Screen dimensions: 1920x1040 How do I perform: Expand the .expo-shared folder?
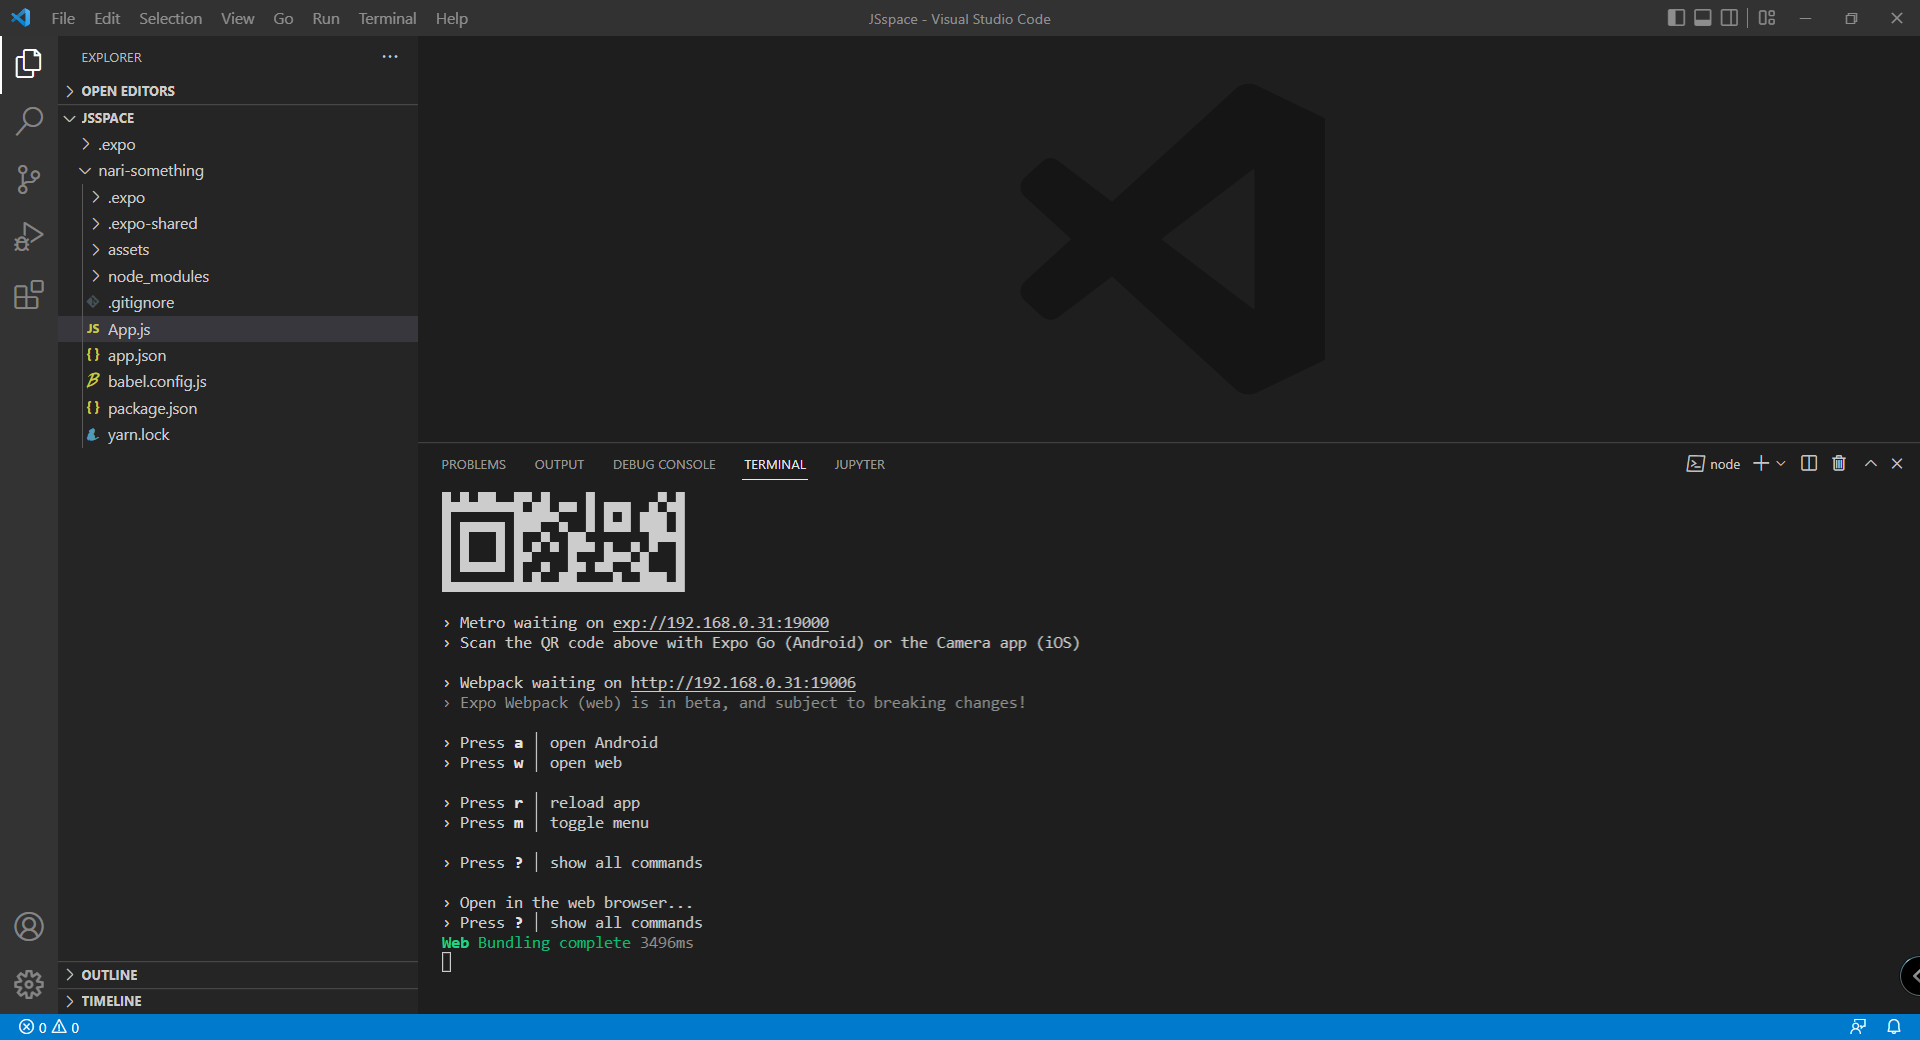pyautogui.click(x=238, y=223)
